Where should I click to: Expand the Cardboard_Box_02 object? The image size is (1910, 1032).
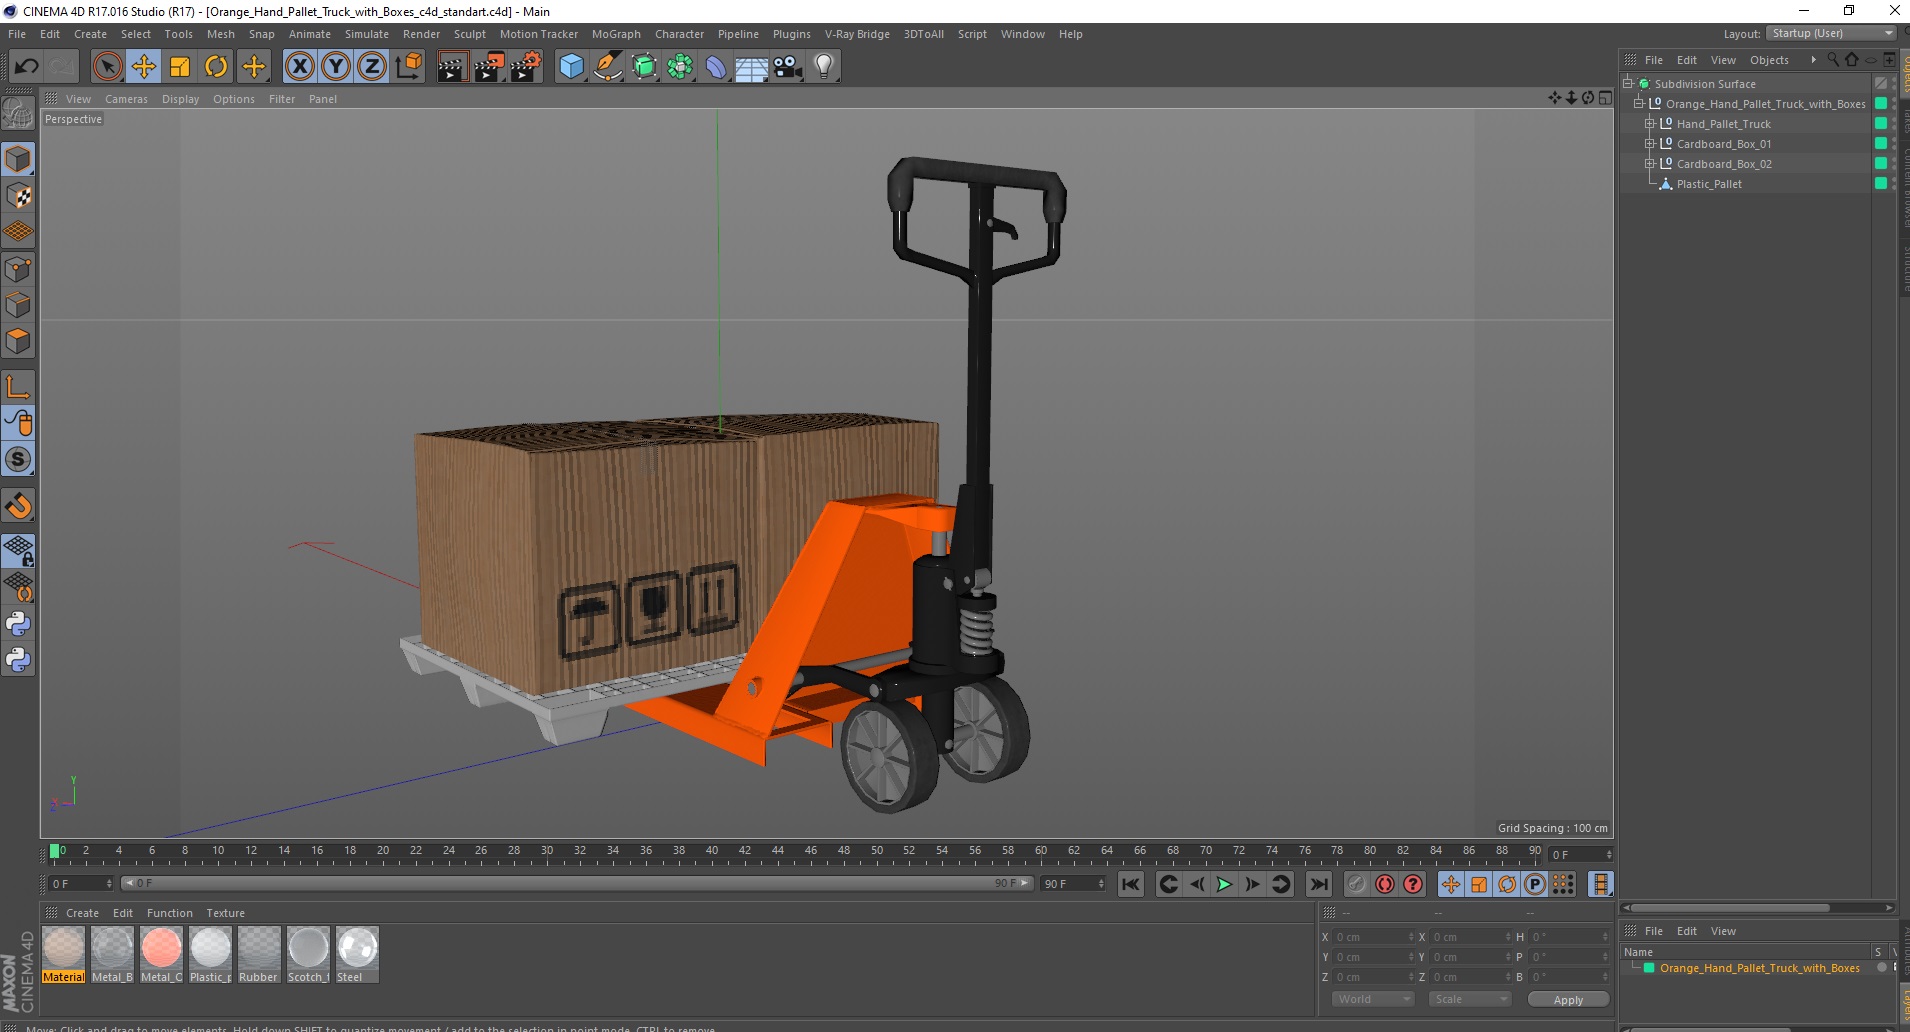click(1650, 163)
